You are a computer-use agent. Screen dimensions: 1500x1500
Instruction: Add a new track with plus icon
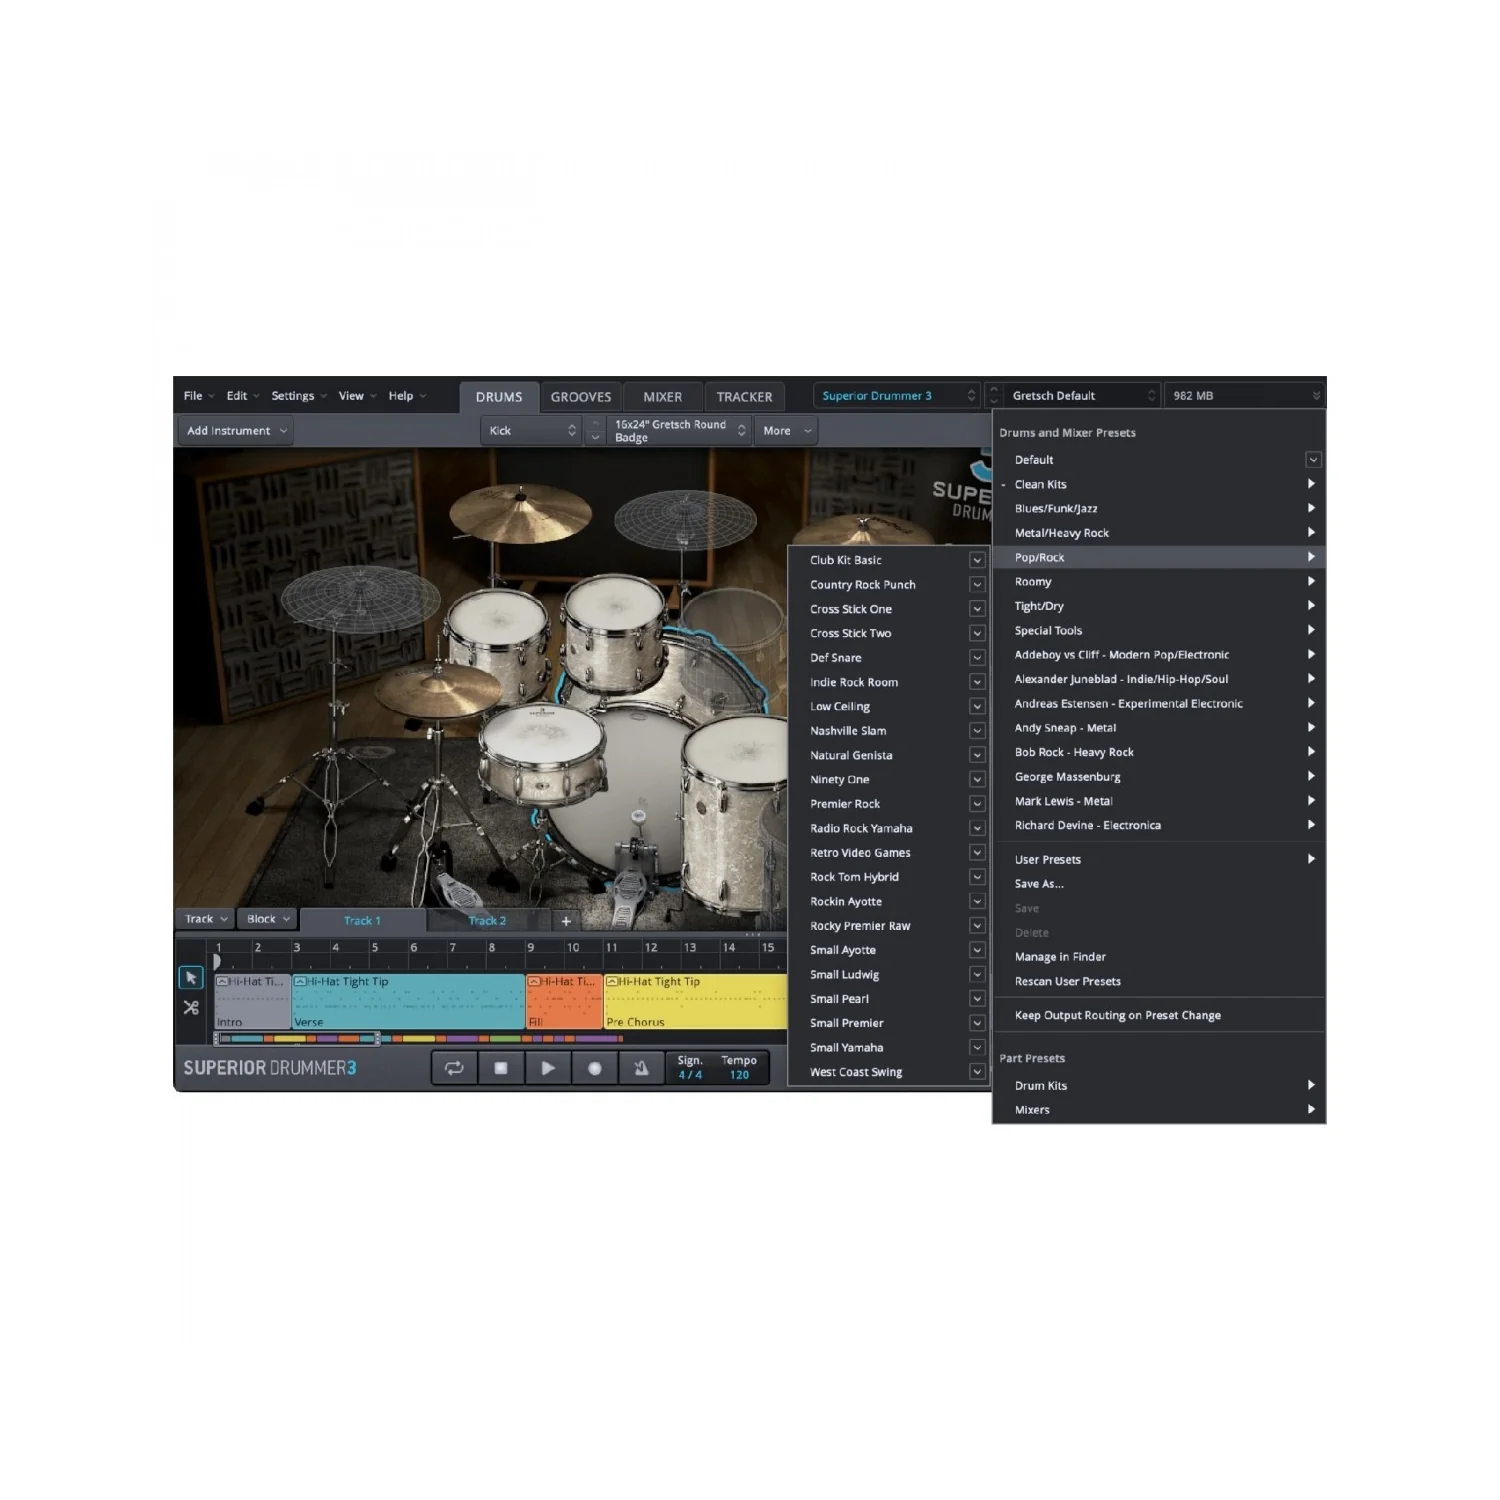point(566,921)
